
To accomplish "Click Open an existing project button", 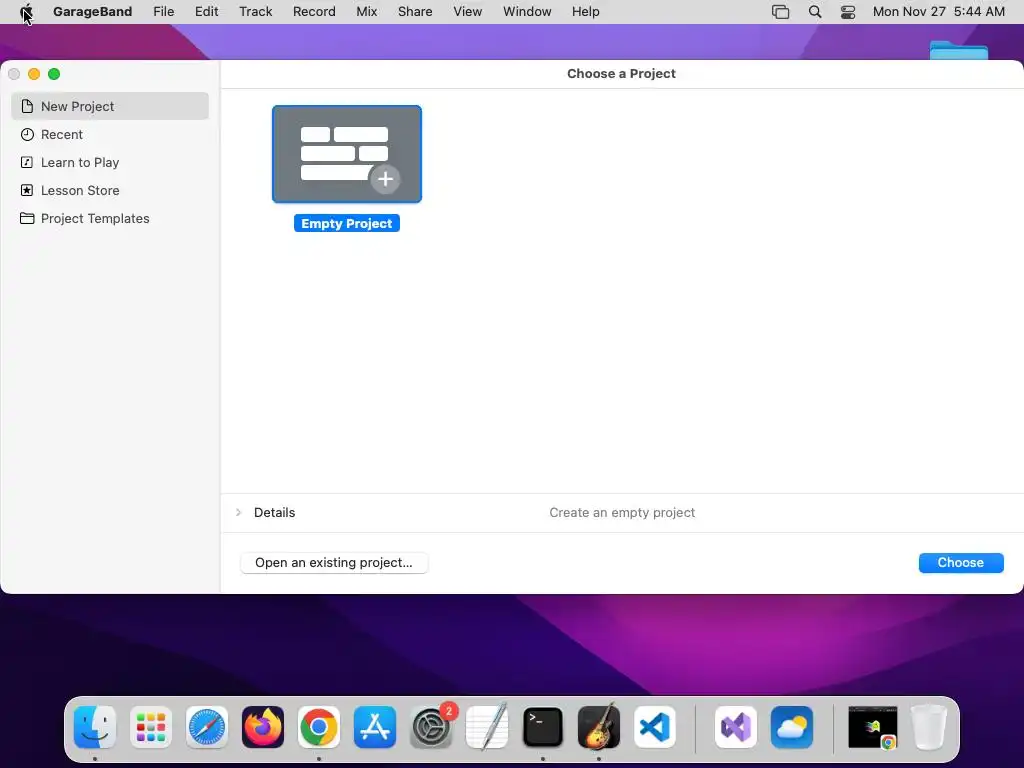I will point(334,563).
